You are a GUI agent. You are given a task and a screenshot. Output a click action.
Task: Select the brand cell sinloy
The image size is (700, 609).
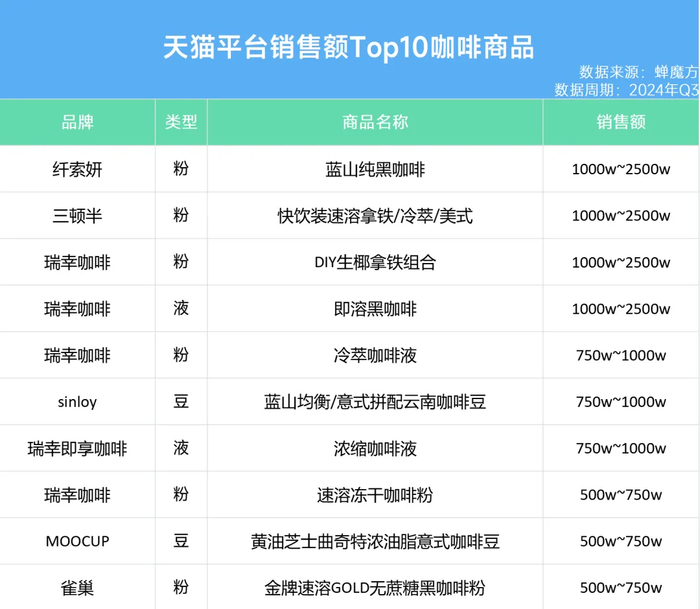(78, 402)
